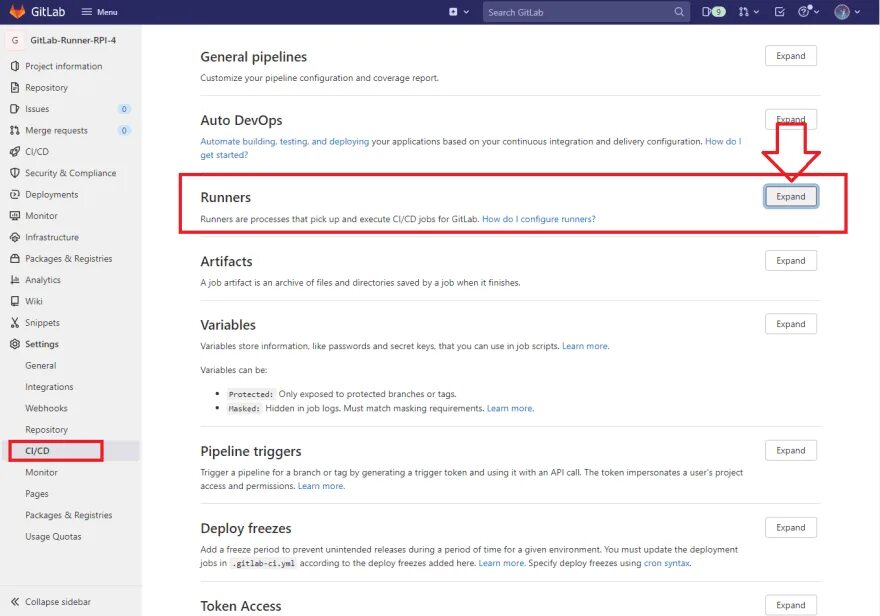Viewport: 880px width, 616px height.
Task: Expand the General pipelines section
Action: point(790,56)
